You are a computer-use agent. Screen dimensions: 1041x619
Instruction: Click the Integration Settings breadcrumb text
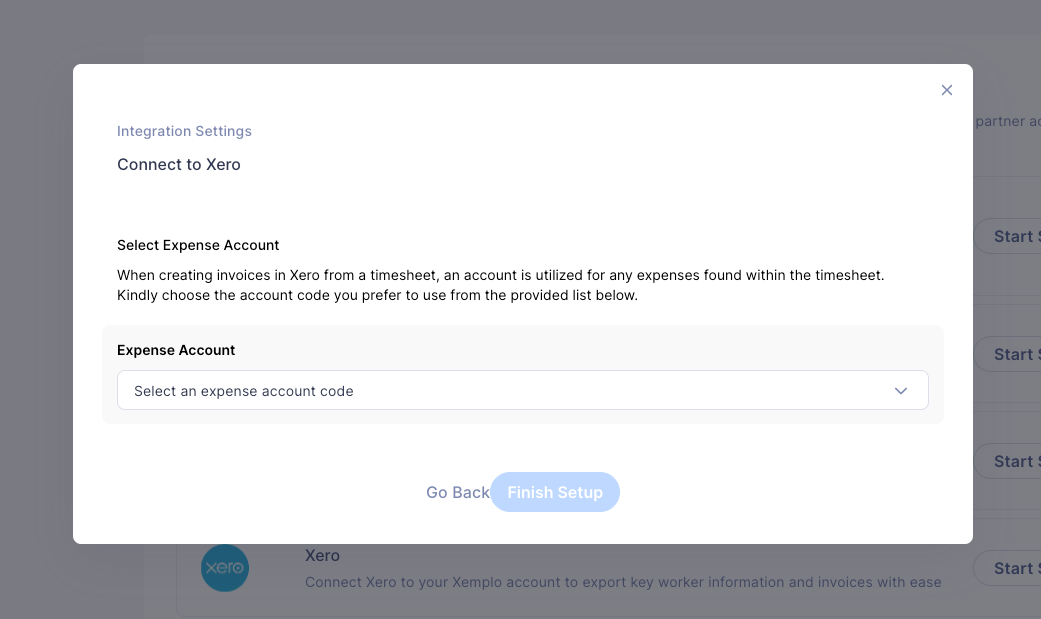[184, 132]
